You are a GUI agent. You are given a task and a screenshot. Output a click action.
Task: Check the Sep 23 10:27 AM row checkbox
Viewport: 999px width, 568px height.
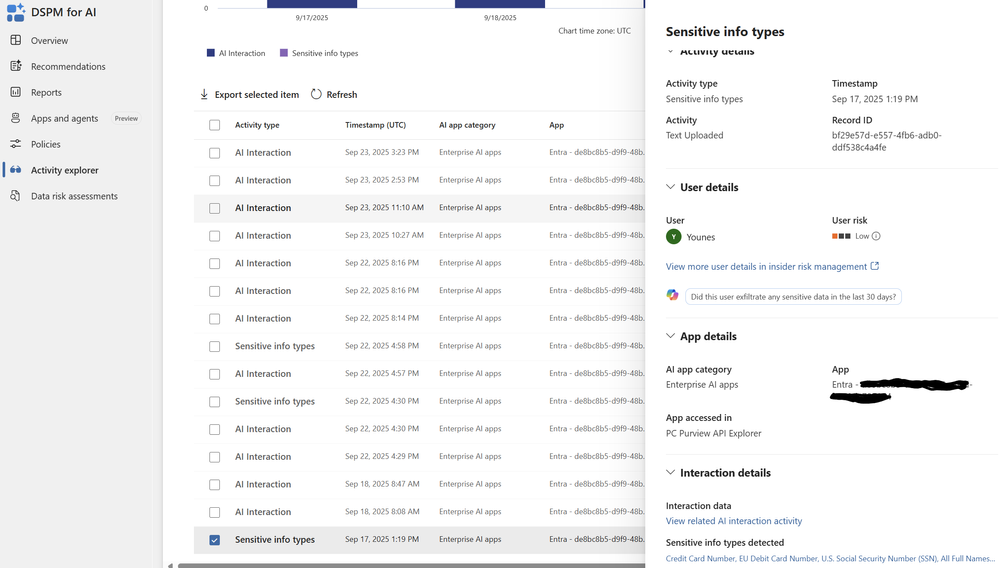coord(215,236)
